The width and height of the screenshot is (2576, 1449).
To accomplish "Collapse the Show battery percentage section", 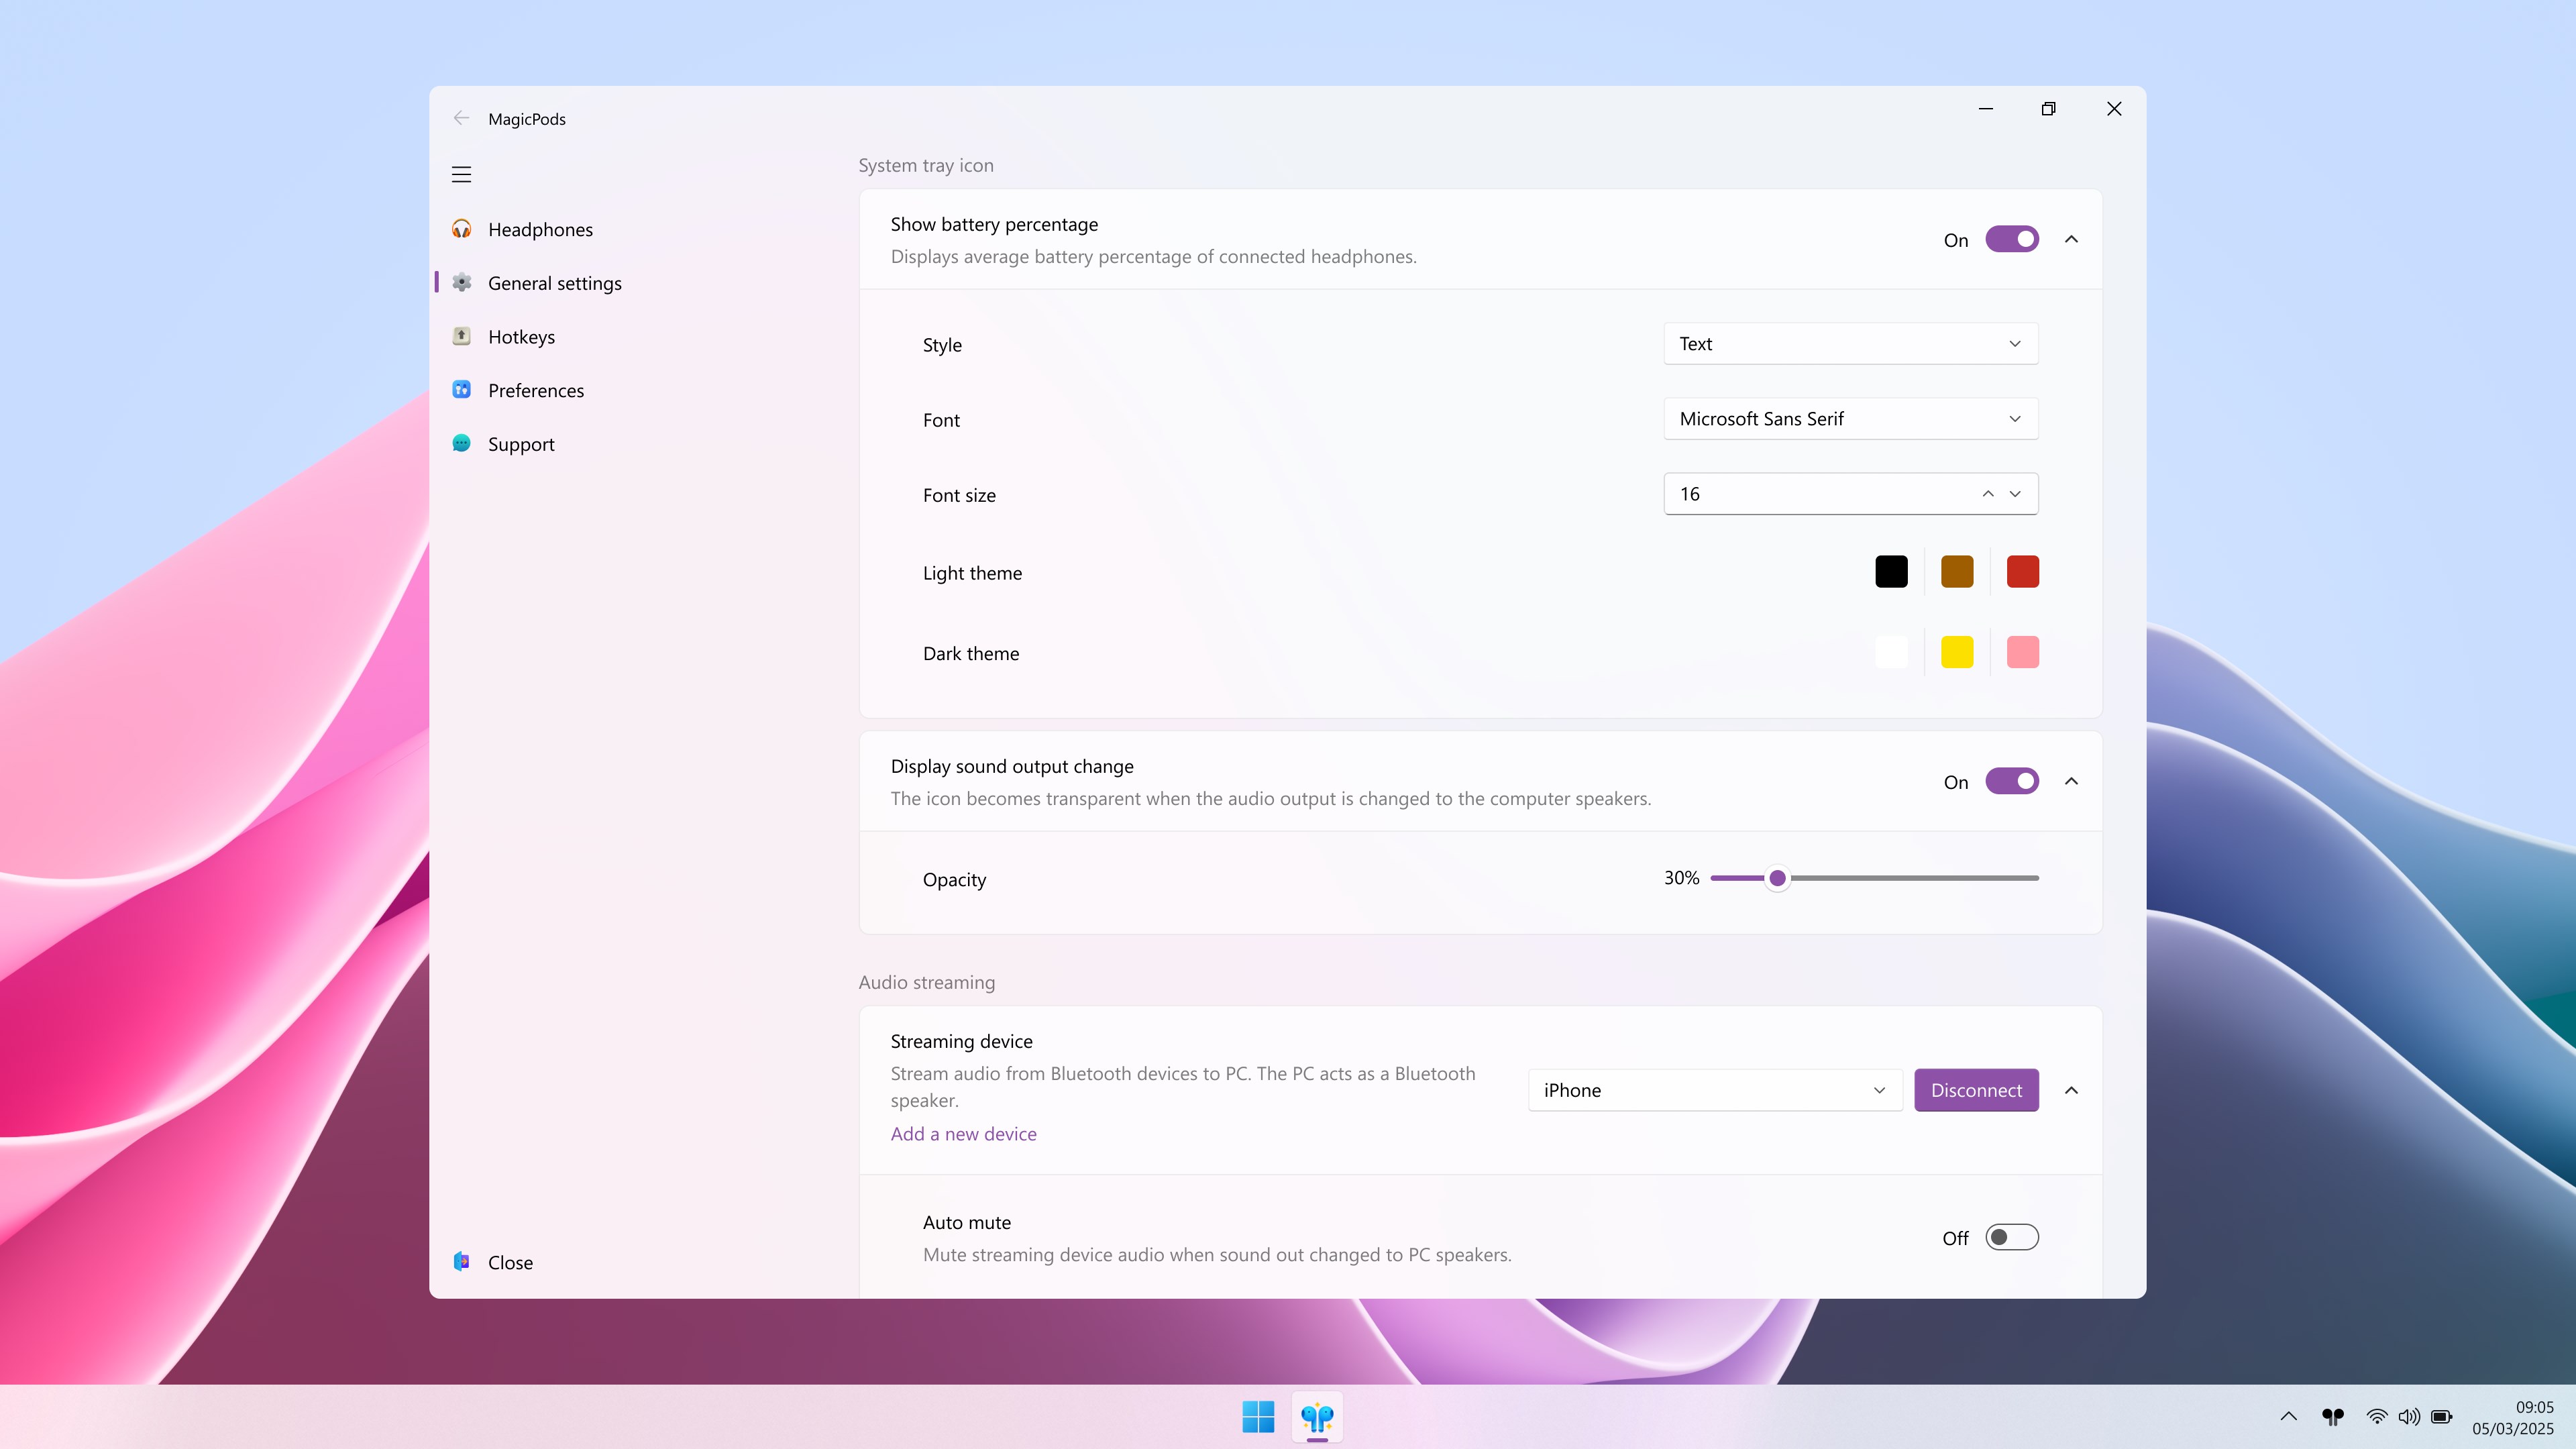I will click(x=2071, y=239).
